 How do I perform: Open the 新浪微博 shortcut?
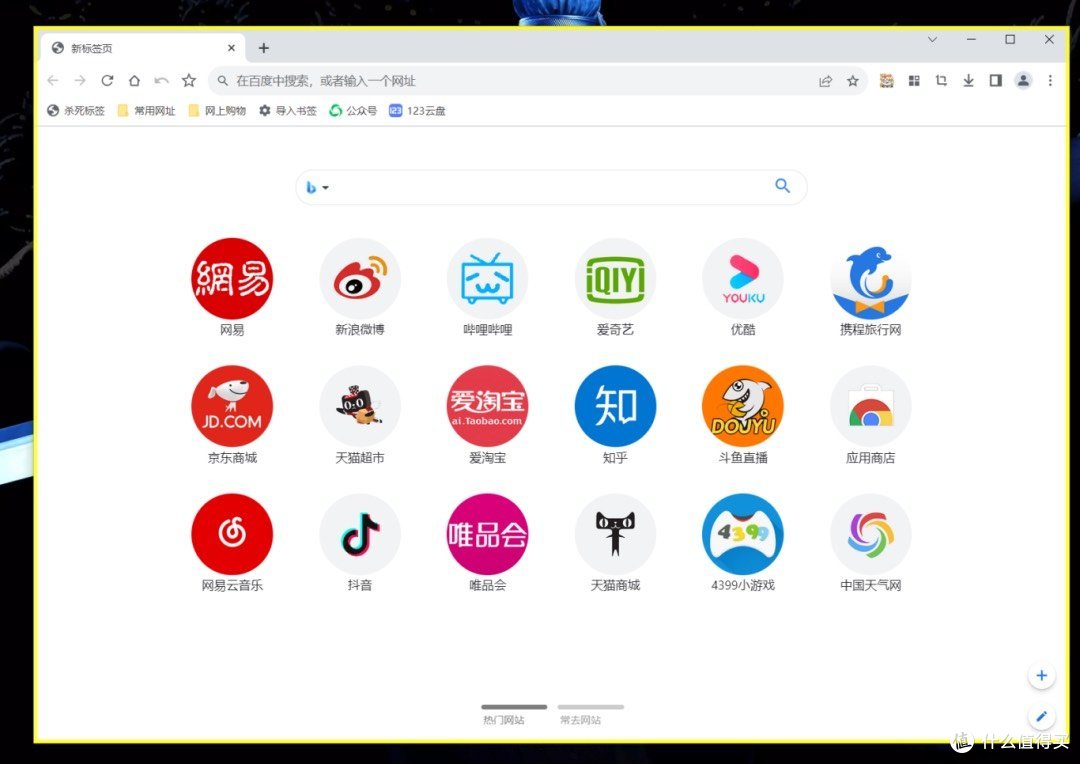pyautogui.click(x=360, y=278)
